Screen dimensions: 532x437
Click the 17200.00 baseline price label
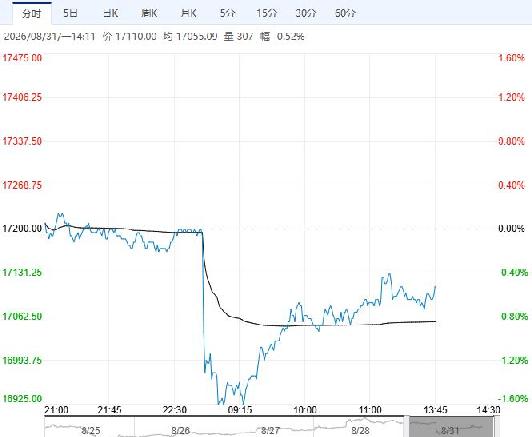[22, 228]
